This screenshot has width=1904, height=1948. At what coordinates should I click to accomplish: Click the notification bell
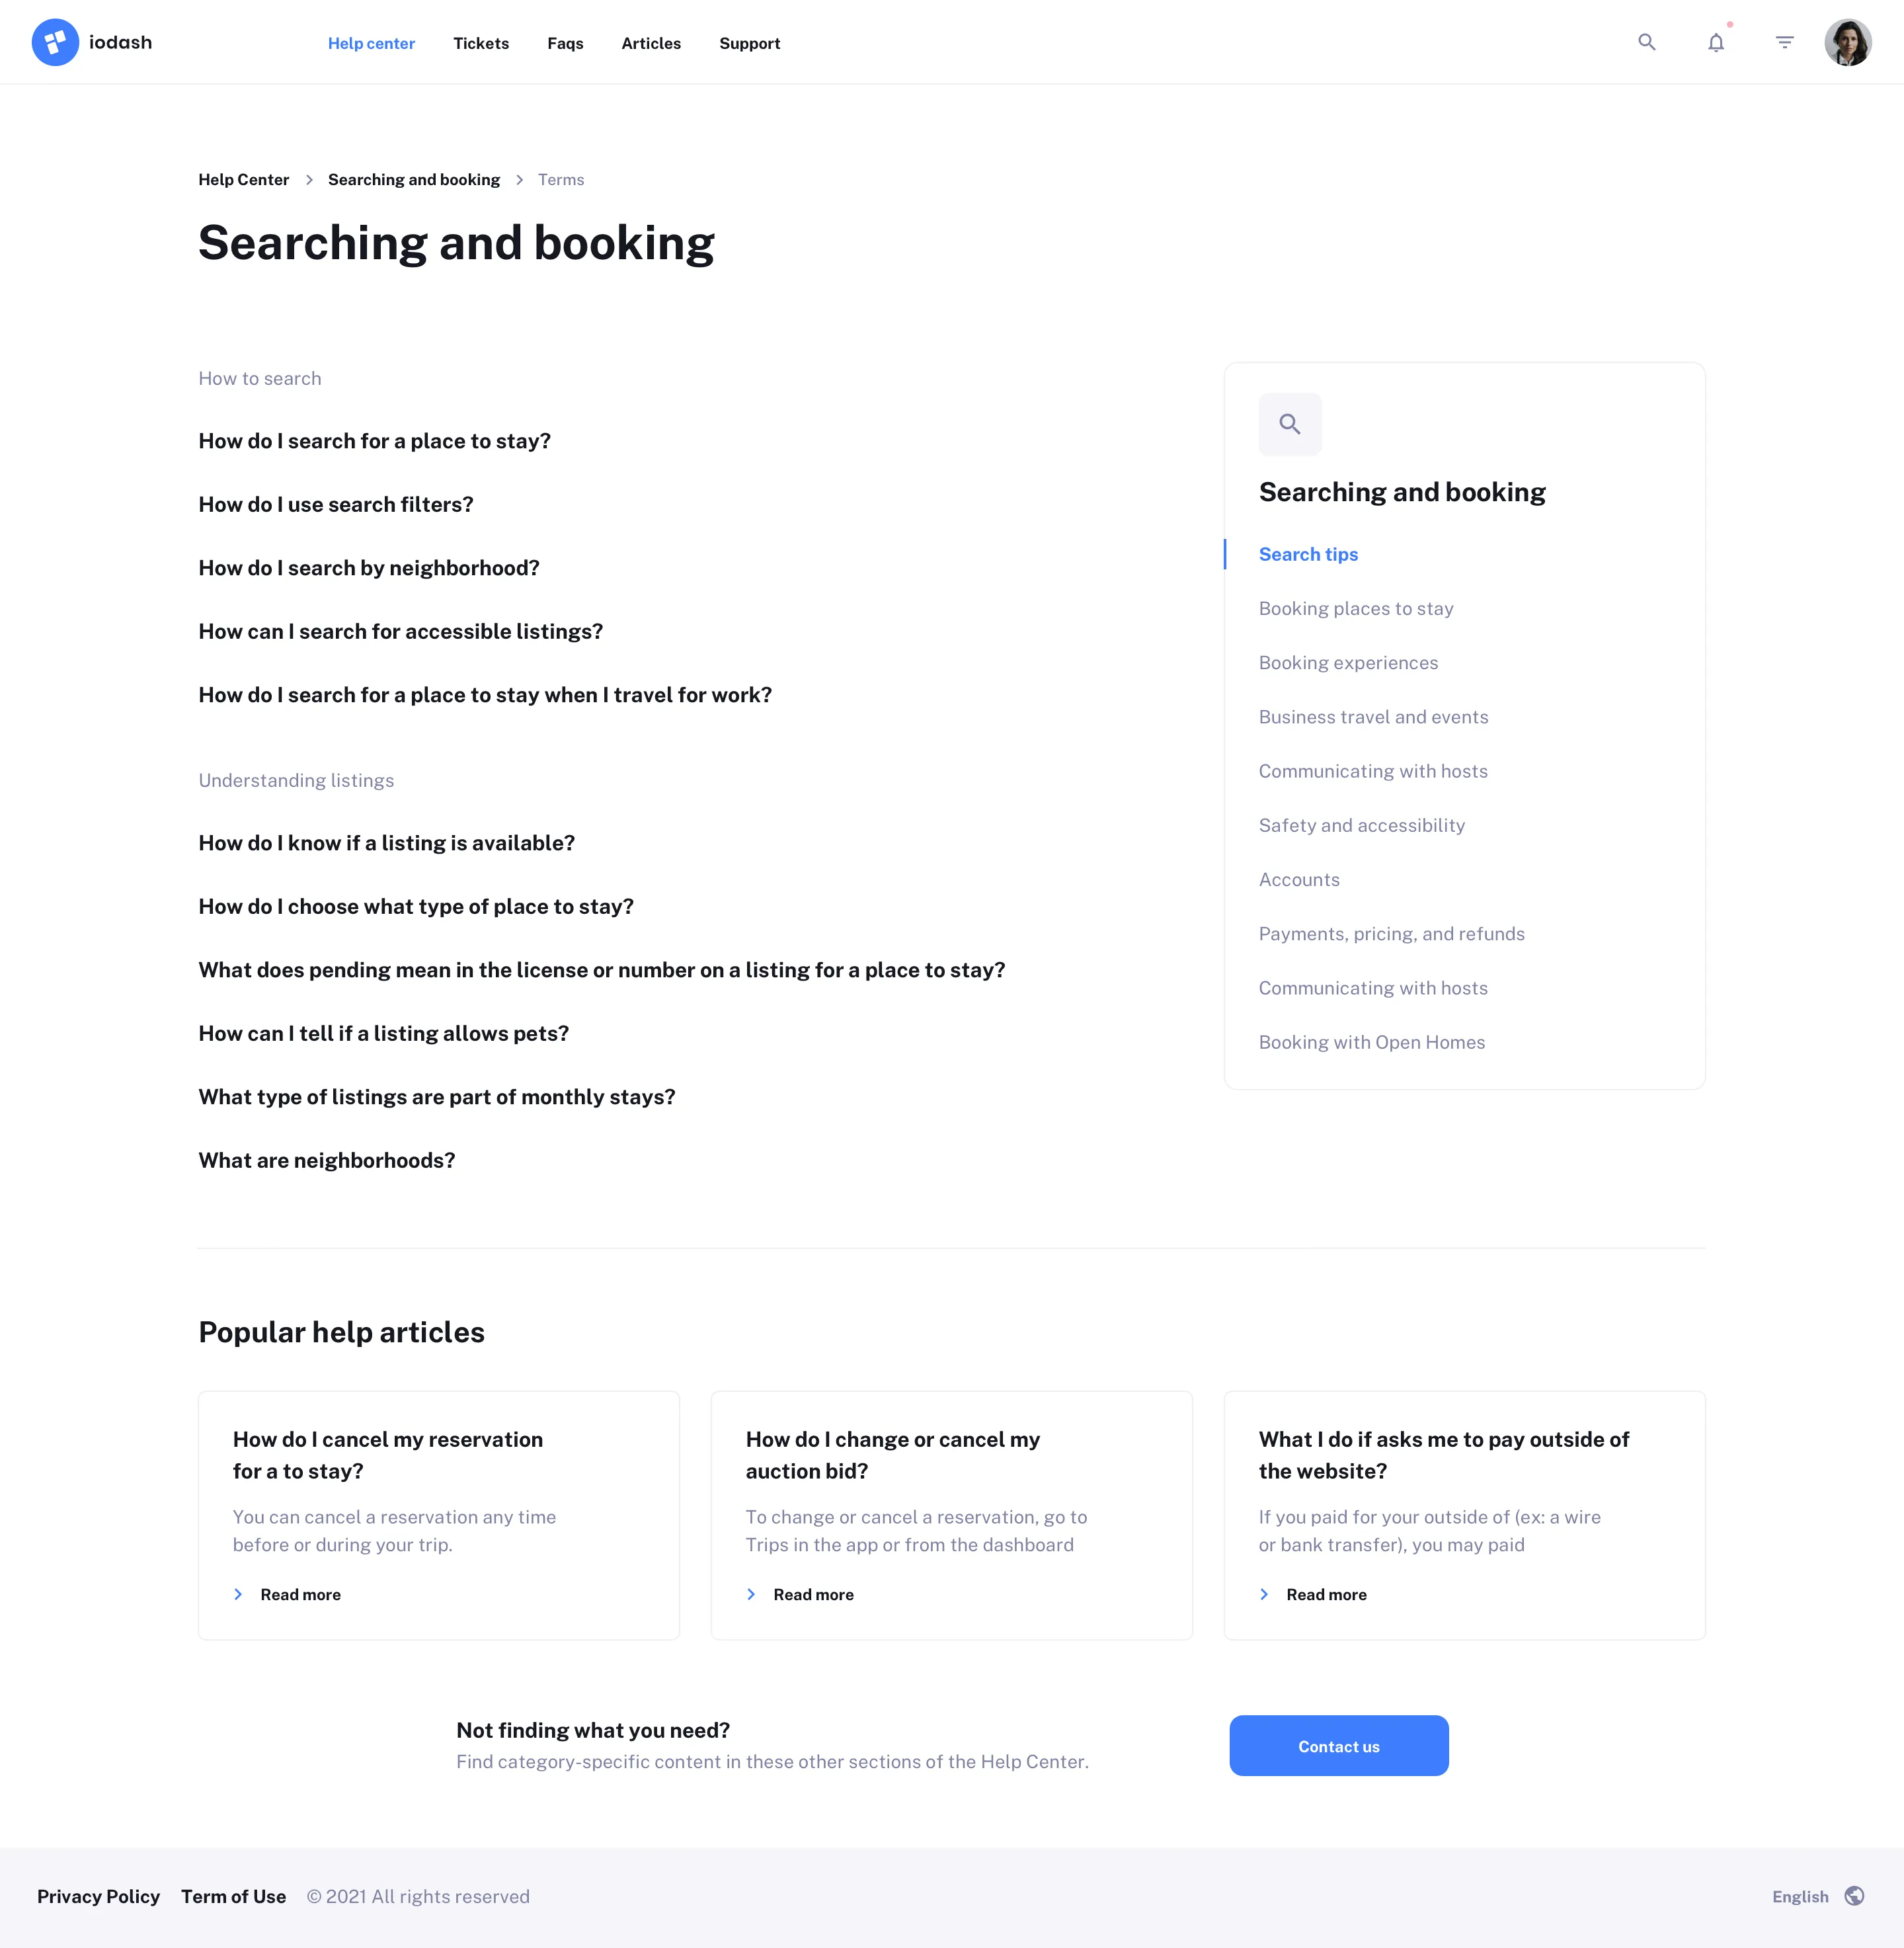click(1715, 42)
